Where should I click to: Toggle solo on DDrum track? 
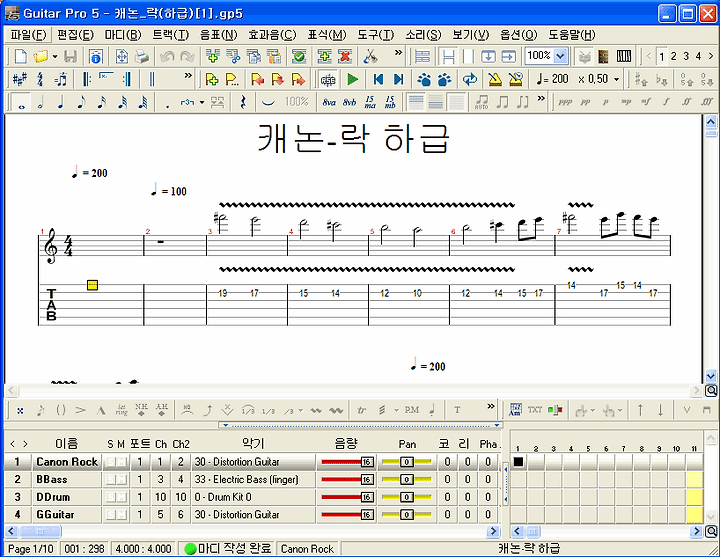pos(110,497)
